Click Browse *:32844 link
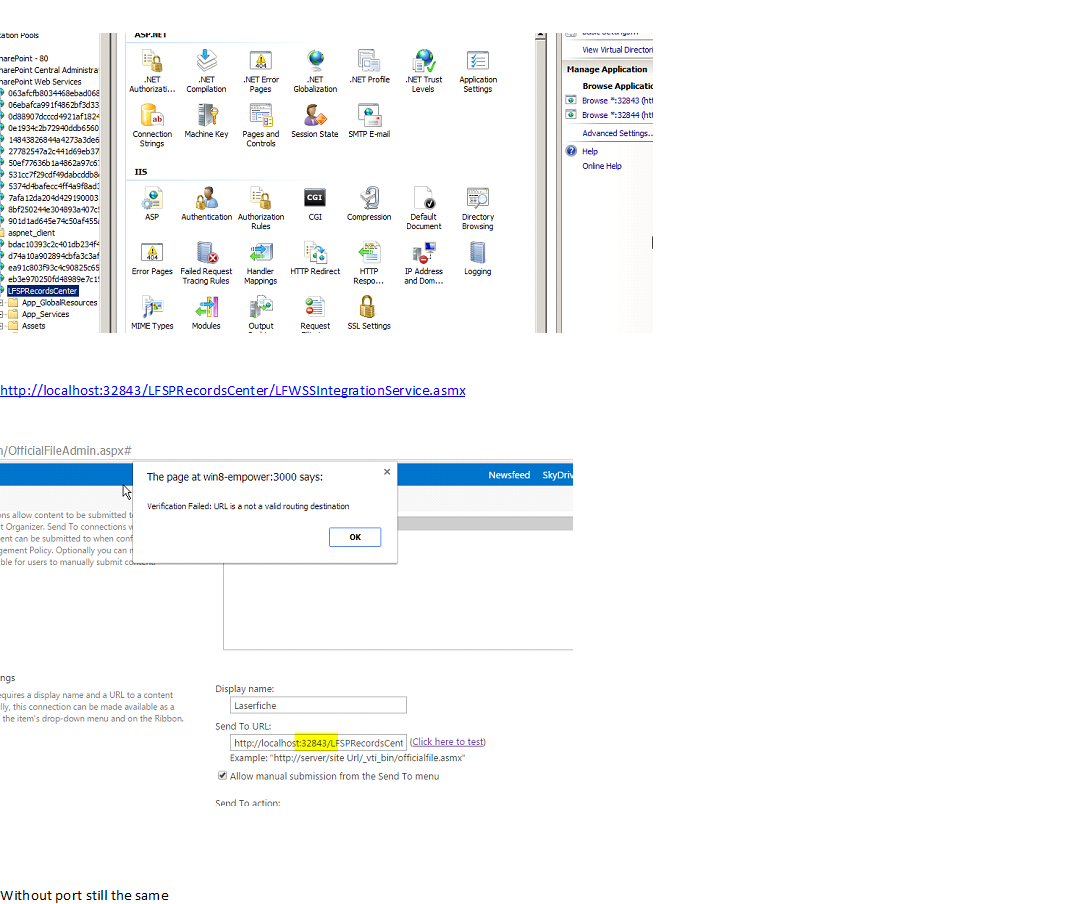This screenshot has height=904, width=1066. [617, 116]
